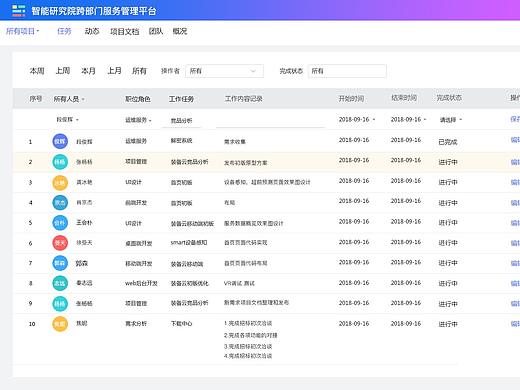
Task: Click the 移动端开发 role in row 7
Action: [x=139, y=264]
